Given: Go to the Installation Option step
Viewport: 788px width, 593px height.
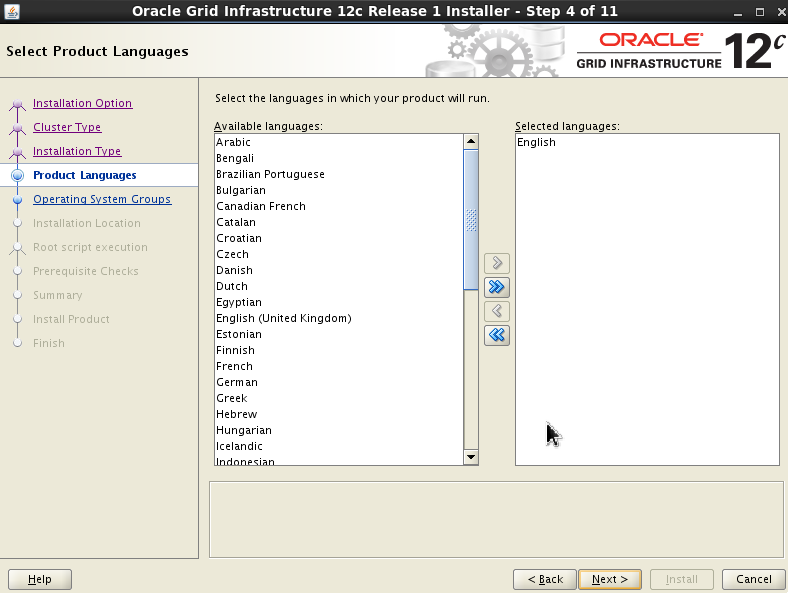Looking at the screenshot, I should tap(82, 103).
